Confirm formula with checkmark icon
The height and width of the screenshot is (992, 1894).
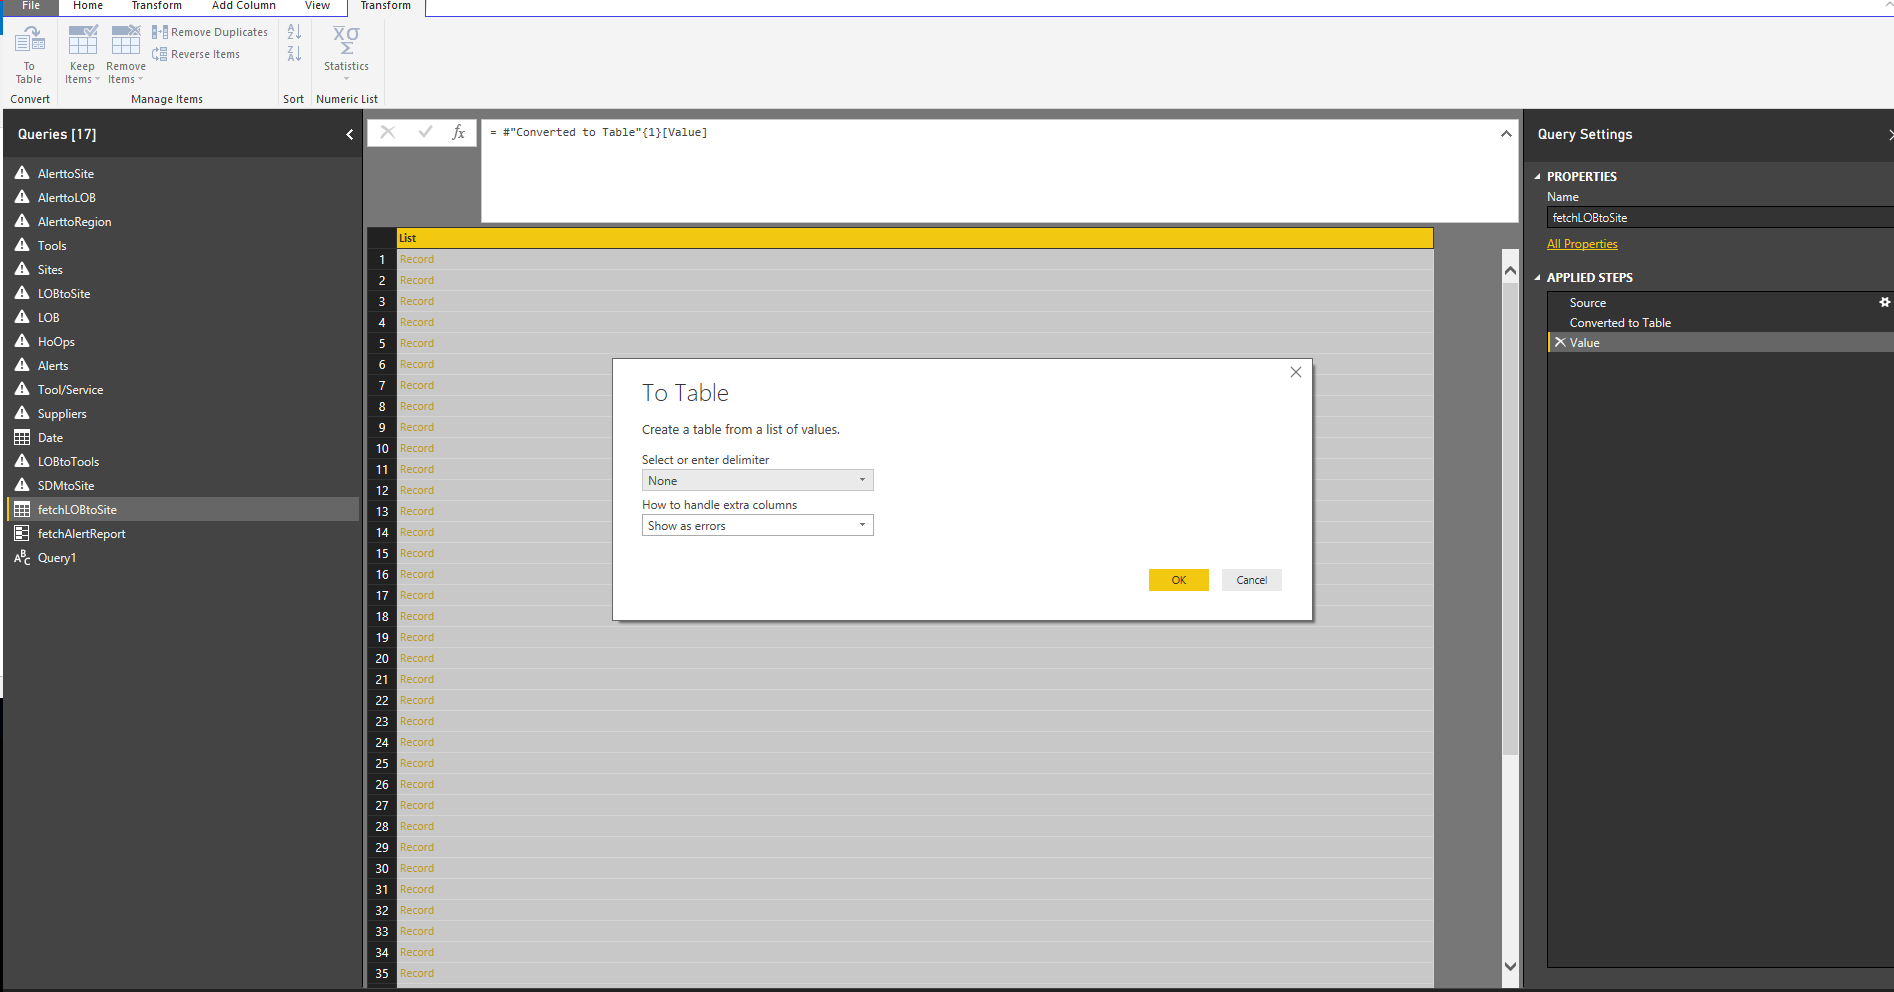pos(425,132)
